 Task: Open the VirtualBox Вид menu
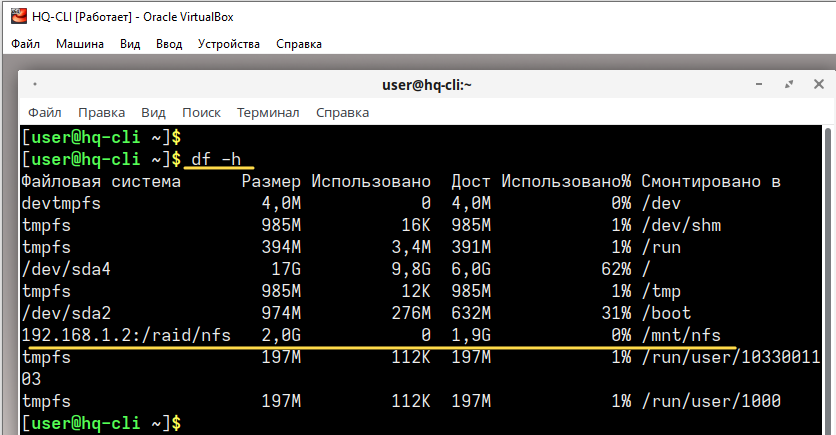pos(130,44)
